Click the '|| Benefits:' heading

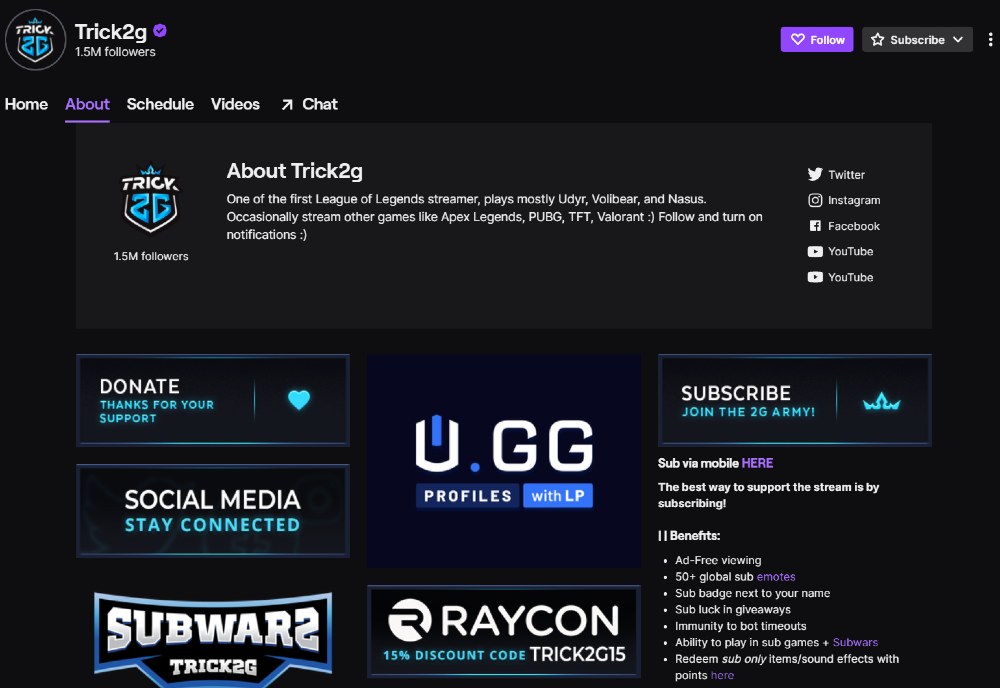point(689,536)
